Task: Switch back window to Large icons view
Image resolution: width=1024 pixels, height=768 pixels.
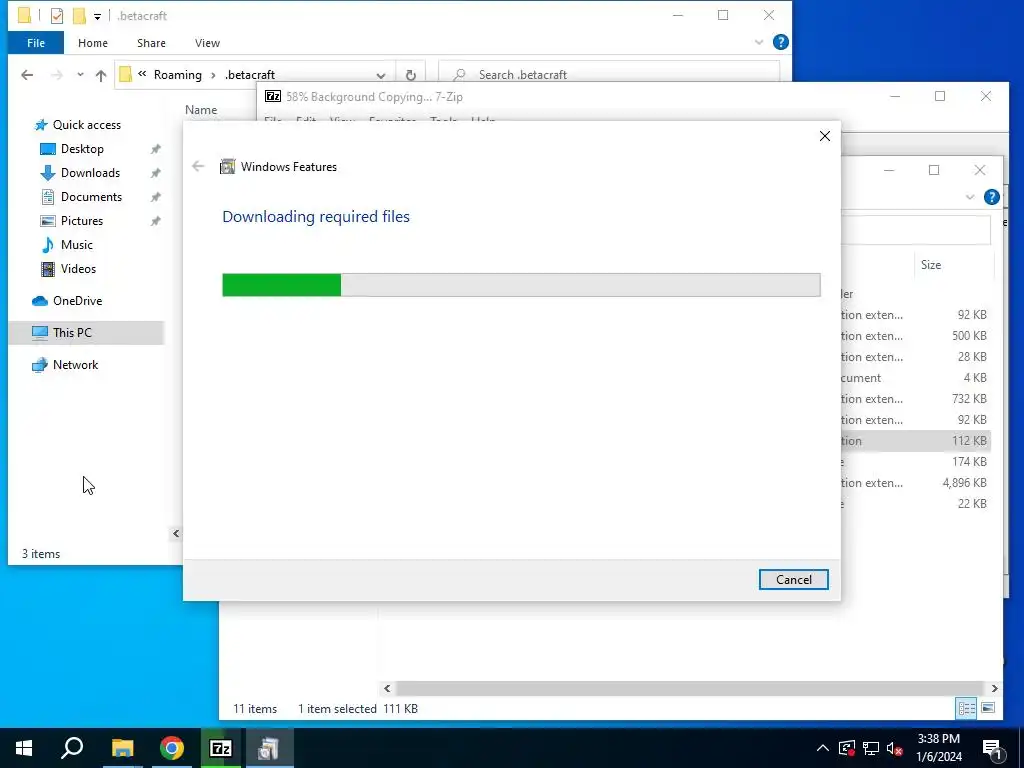Action: tap(987, 708)
